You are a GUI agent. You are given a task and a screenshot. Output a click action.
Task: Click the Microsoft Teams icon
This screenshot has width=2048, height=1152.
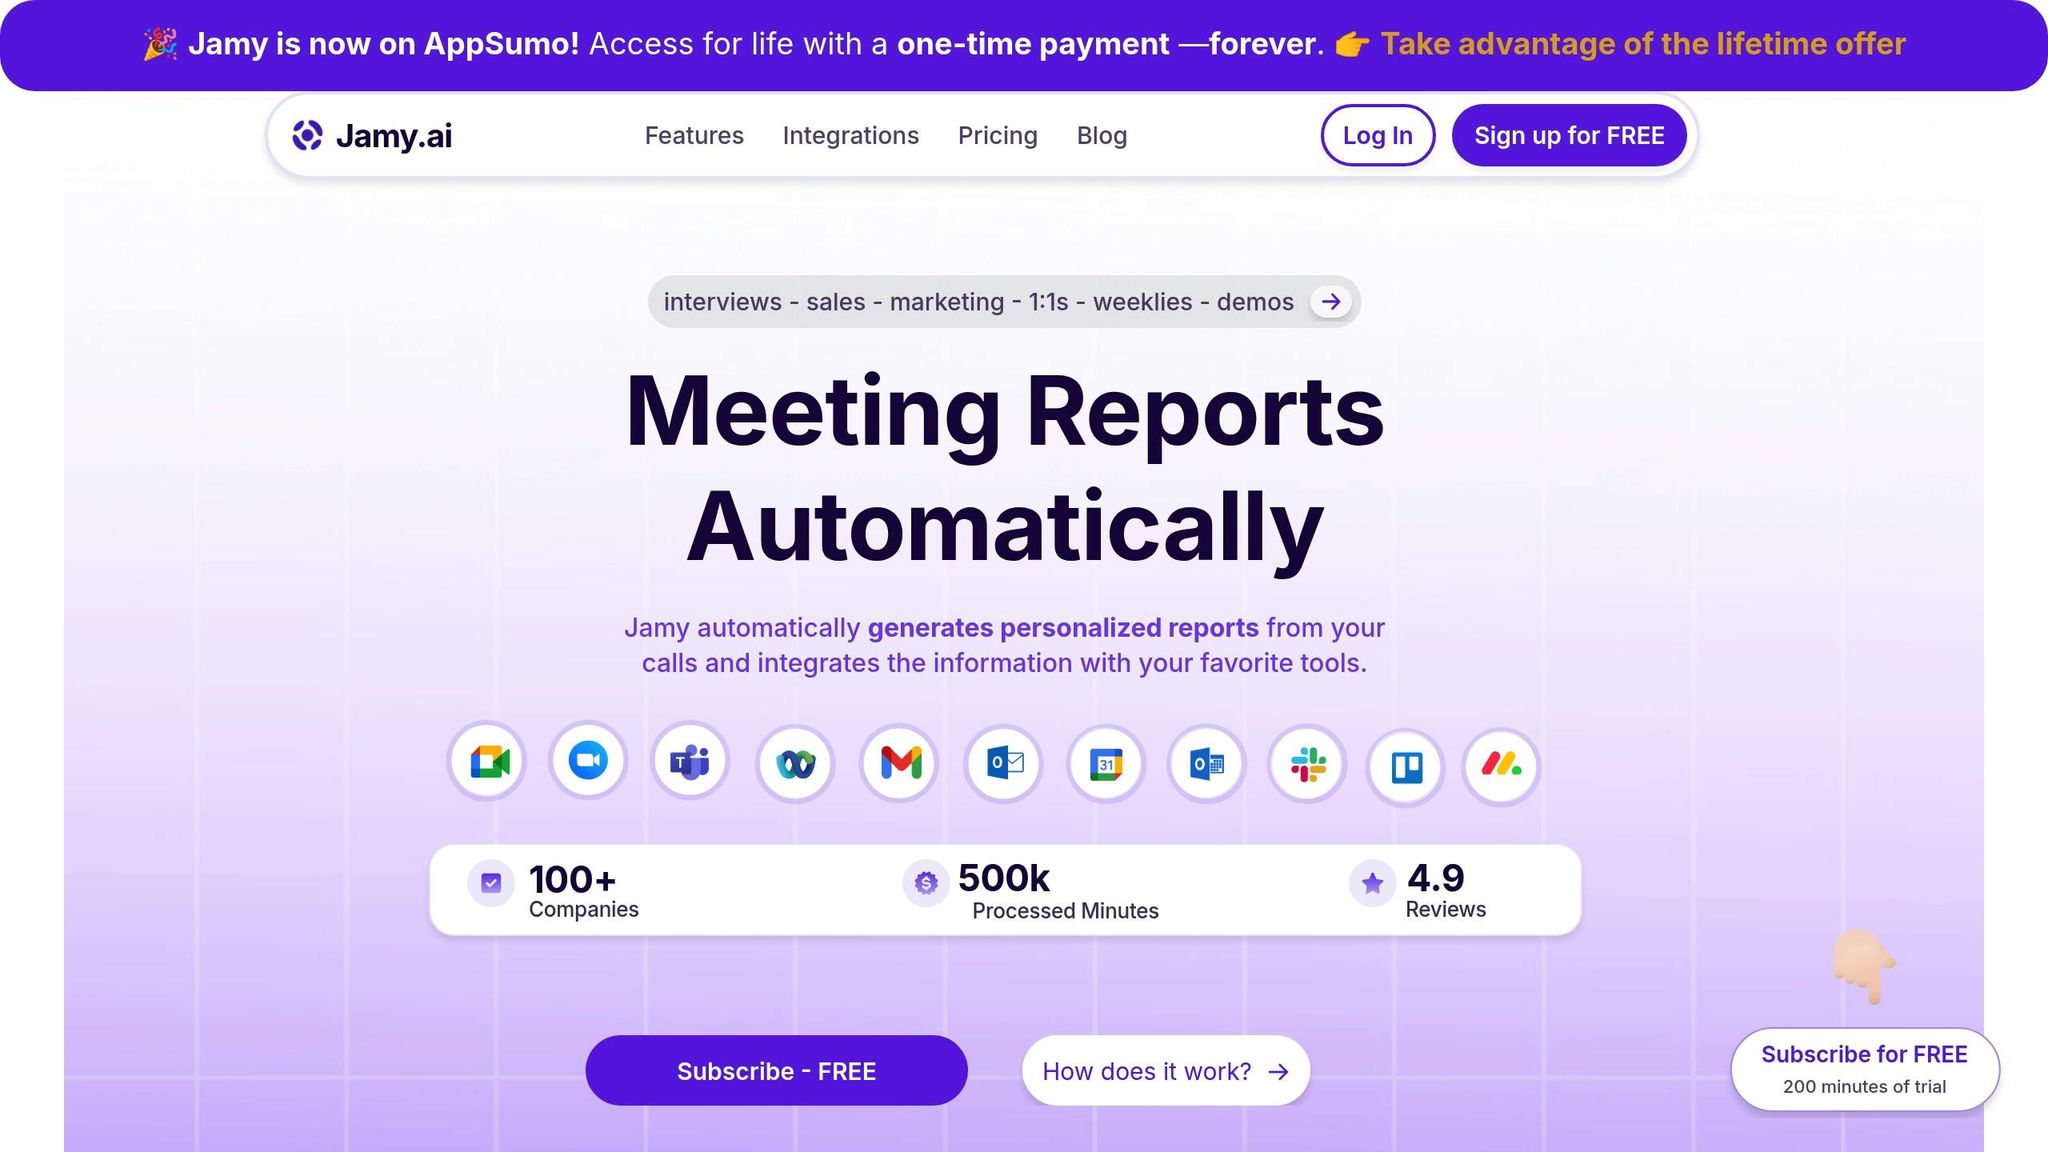(690, 761)
